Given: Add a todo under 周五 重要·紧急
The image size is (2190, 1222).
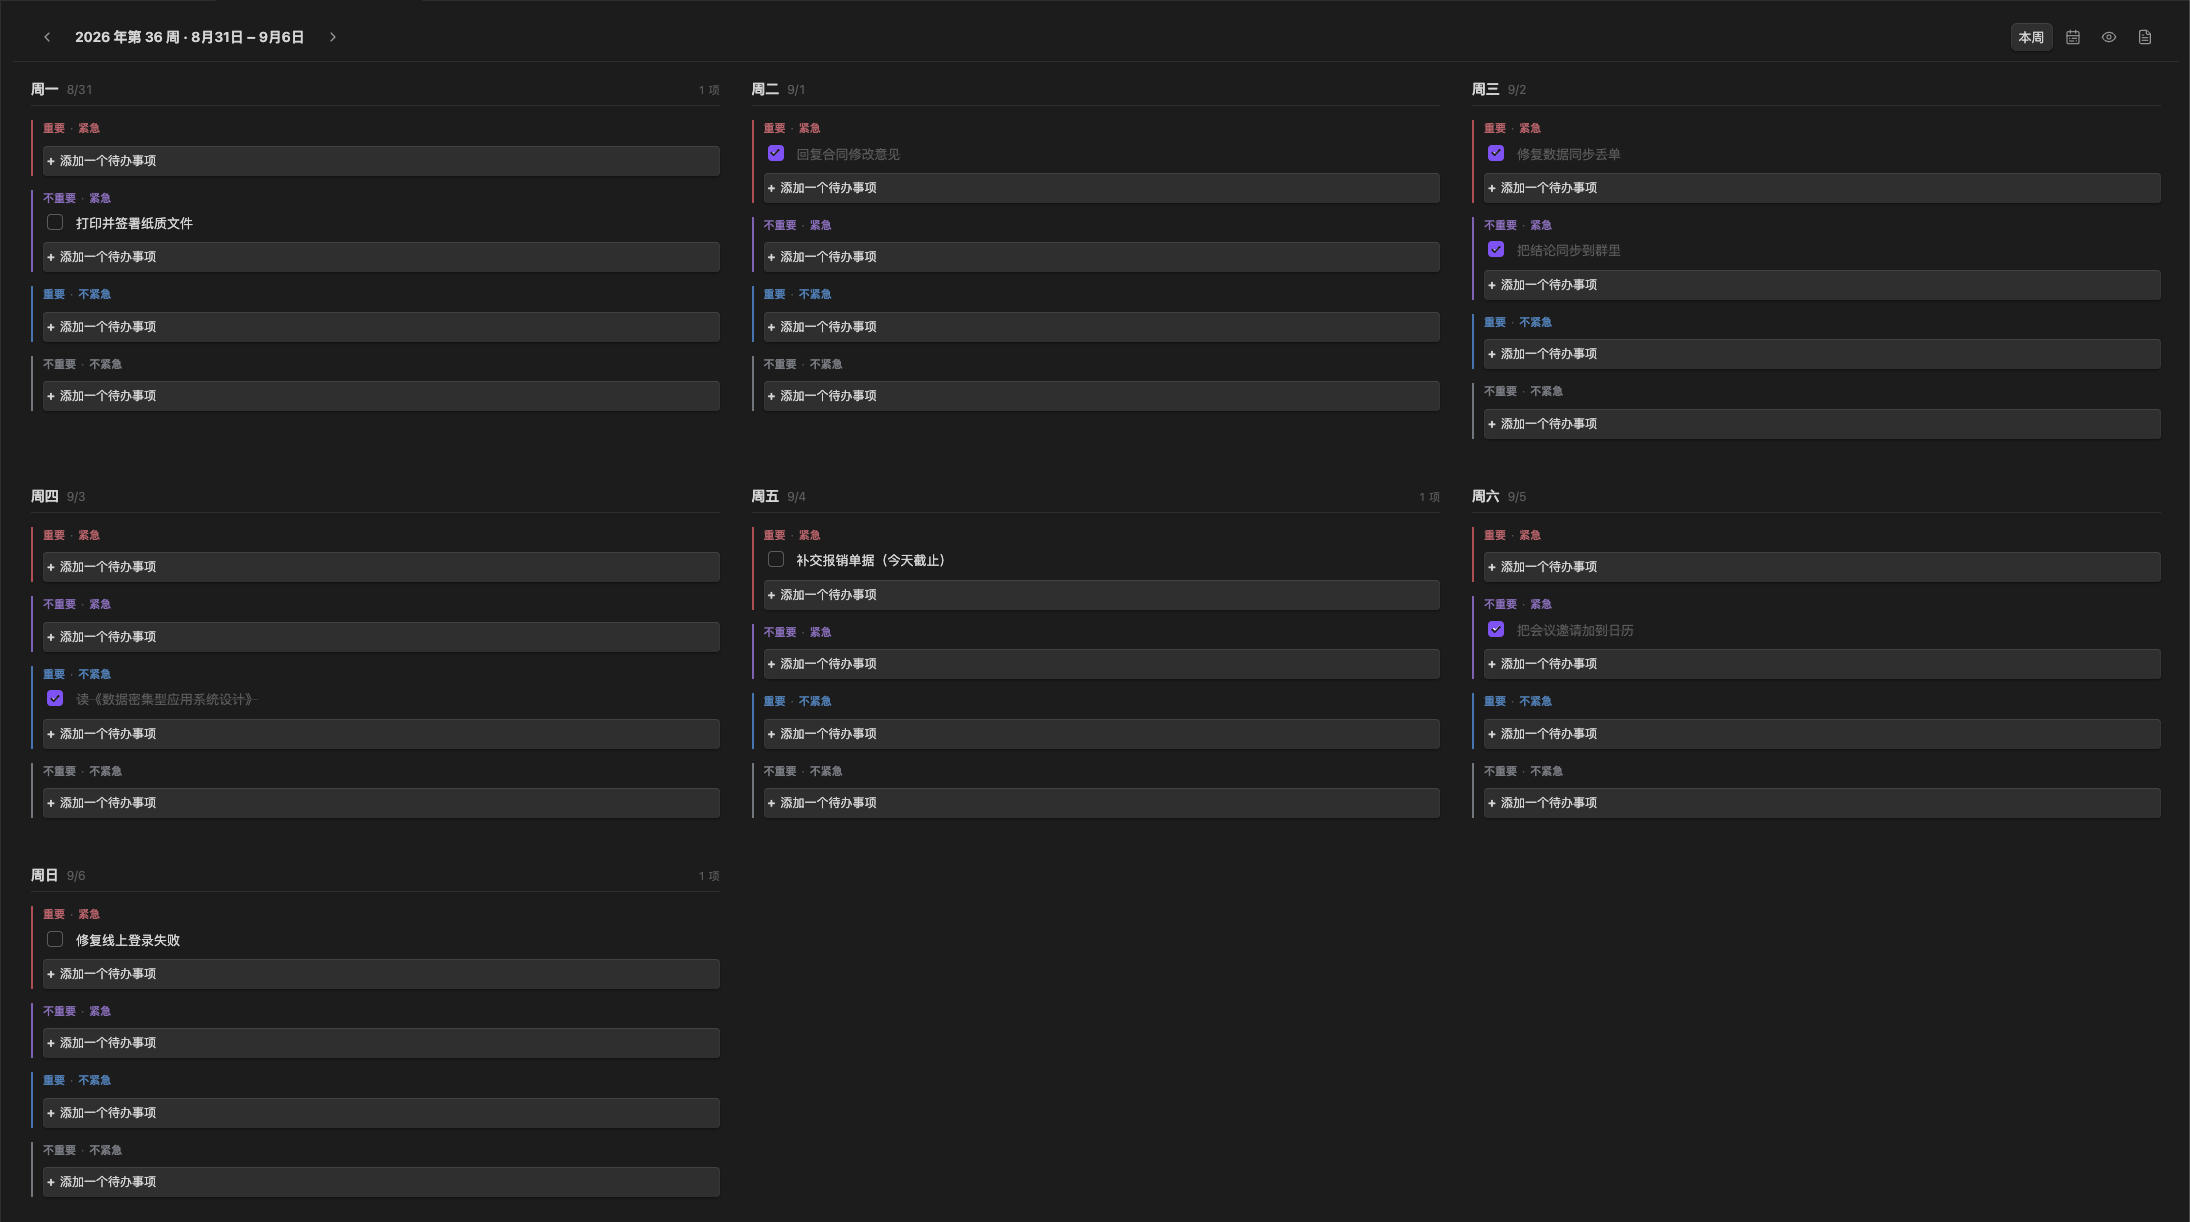Looking at the screenshot, I should (1101, 595).
